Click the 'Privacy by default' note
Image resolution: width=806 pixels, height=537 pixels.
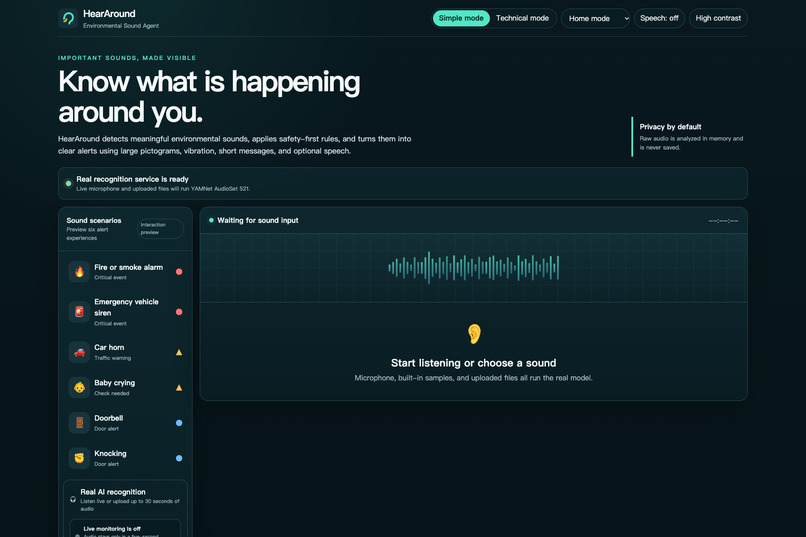tap(670, 127)
